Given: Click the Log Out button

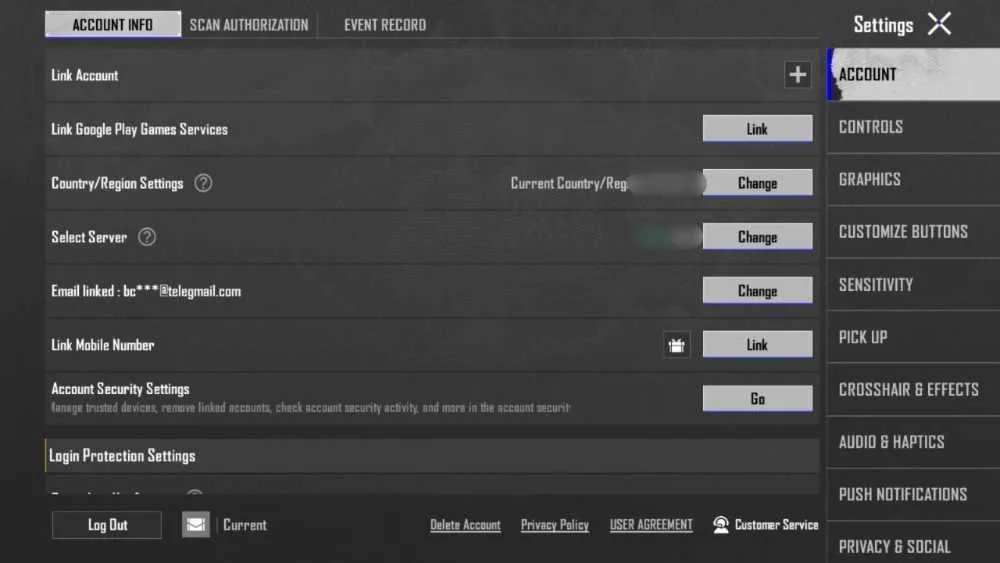Looking at the screenshot, I should 107,525.
